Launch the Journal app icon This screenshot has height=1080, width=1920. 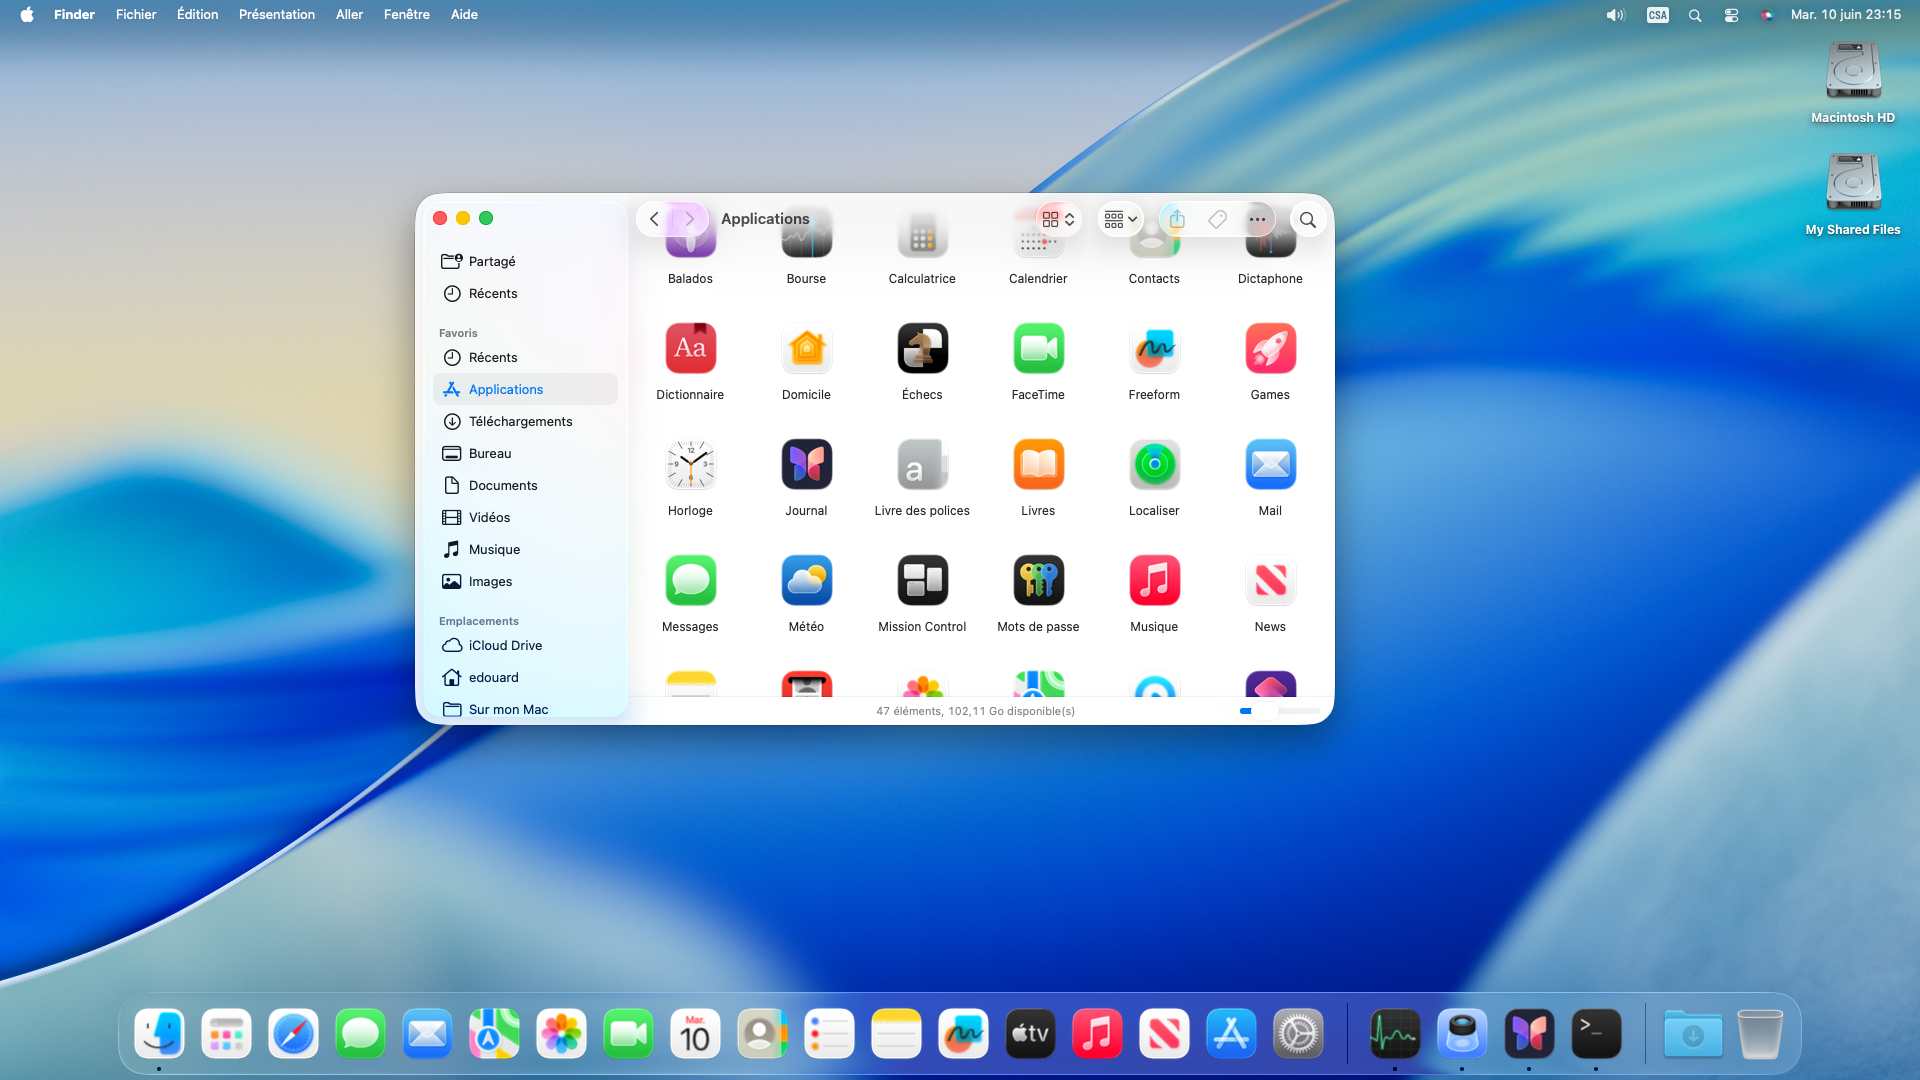click(x=806, y=465)
